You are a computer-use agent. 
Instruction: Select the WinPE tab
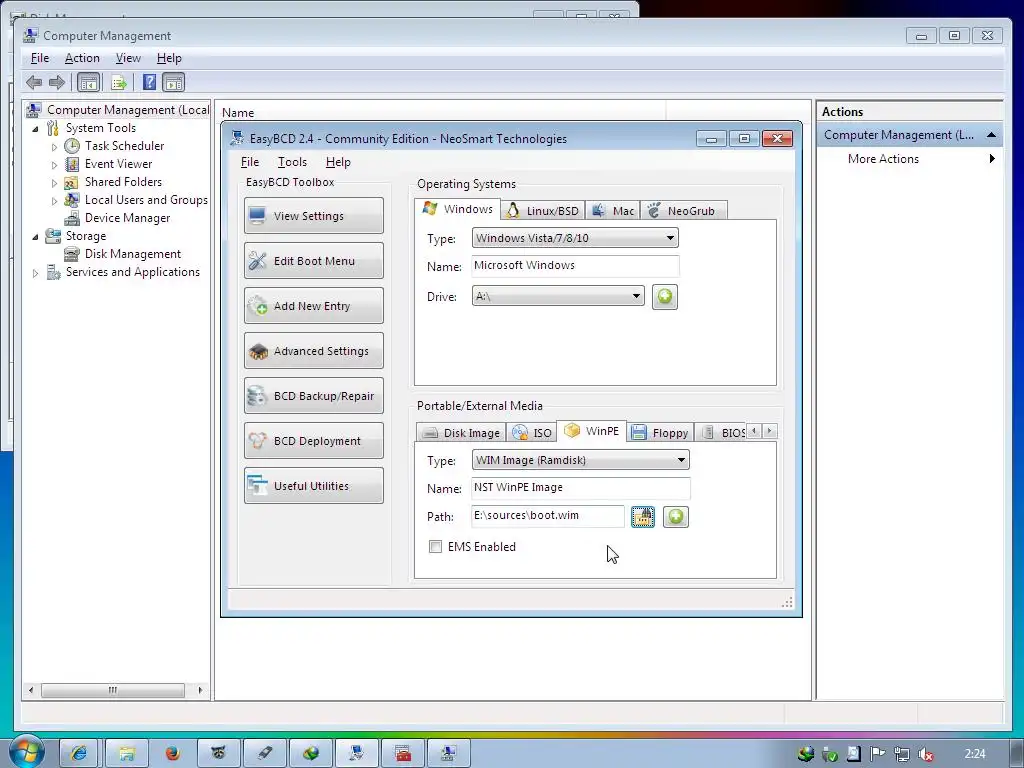click(592, 431)
